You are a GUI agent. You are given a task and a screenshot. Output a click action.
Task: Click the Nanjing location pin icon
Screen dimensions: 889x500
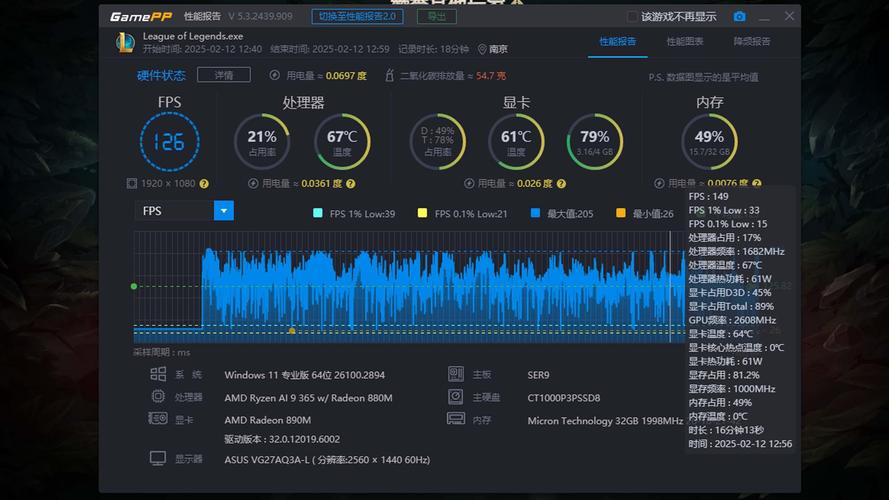[482, 49]
